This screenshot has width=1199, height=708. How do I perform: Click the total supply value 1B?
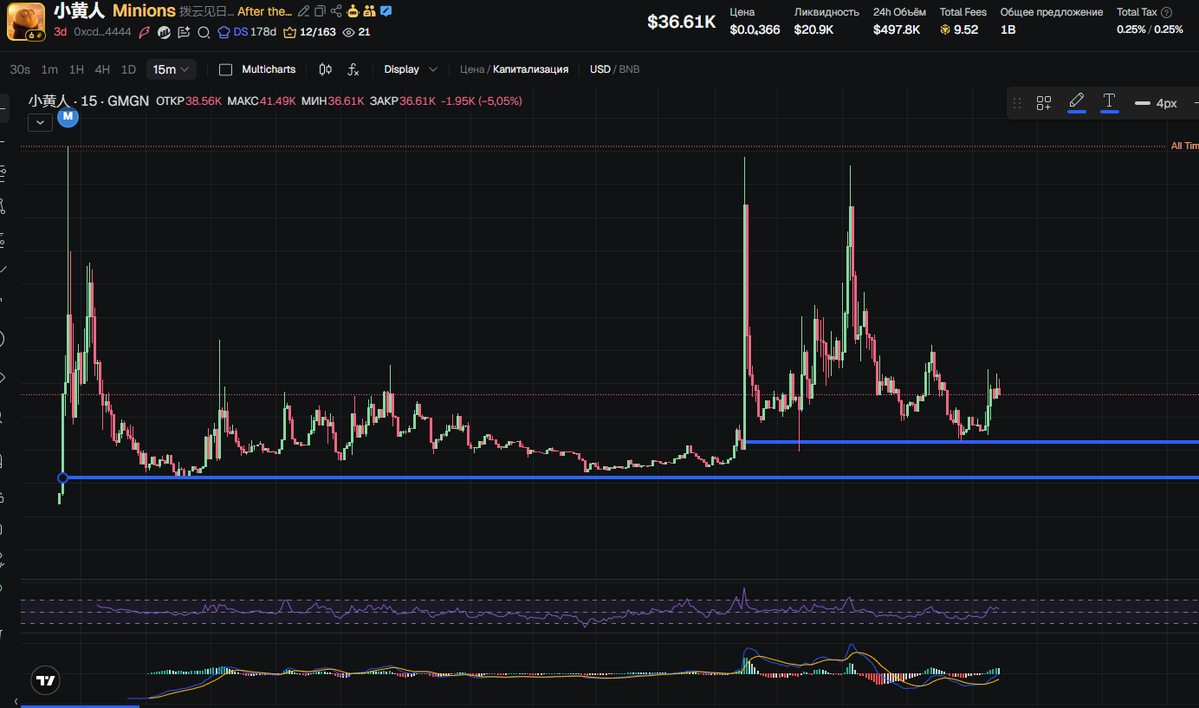(x=1008, y=30)
